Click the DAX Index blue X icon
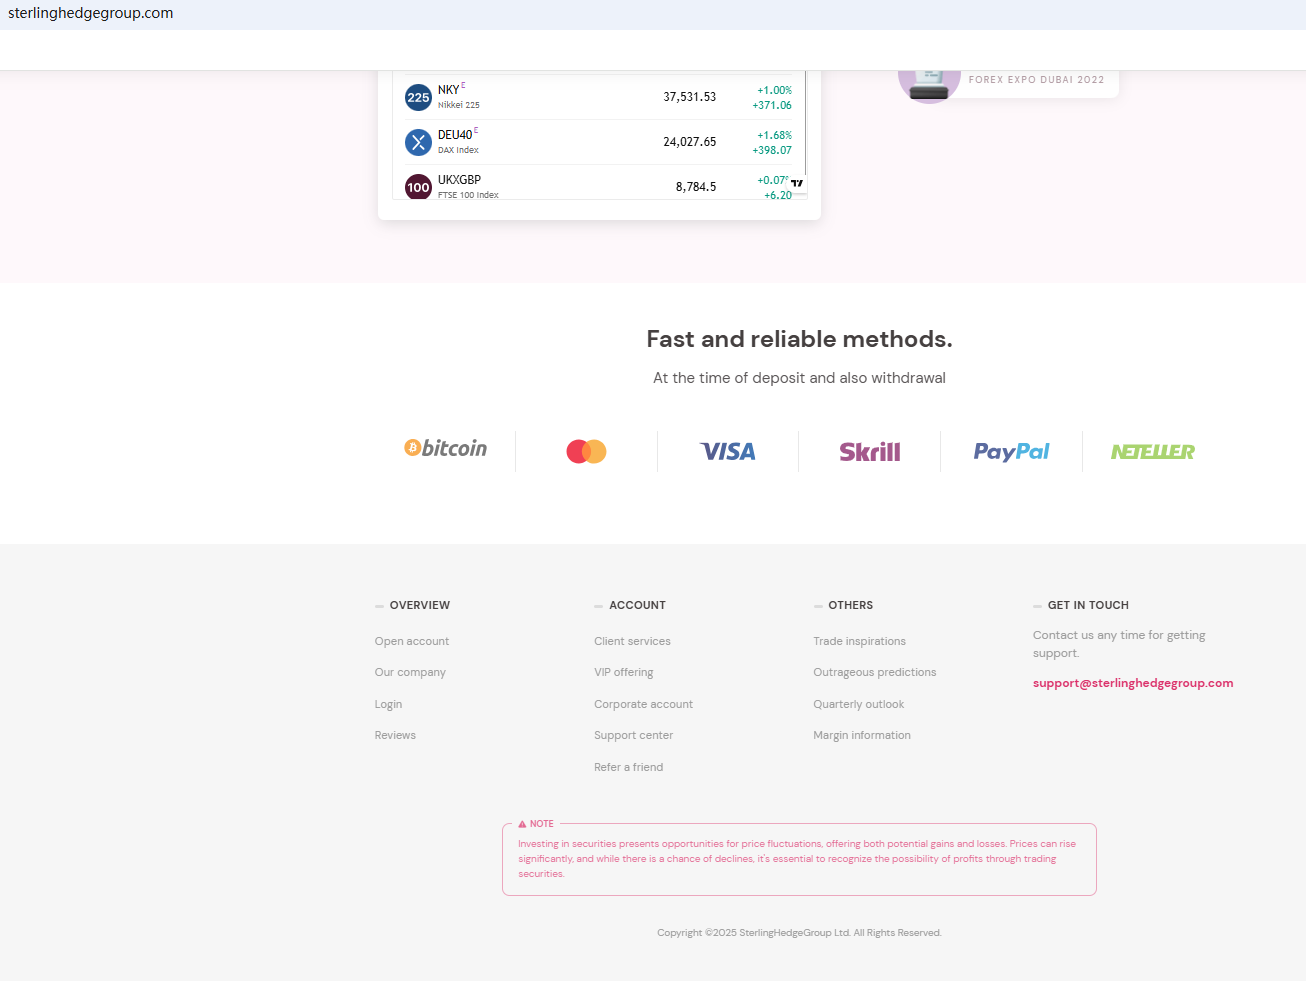Viewport: 1306px width, 981px height. coord(418,142)
